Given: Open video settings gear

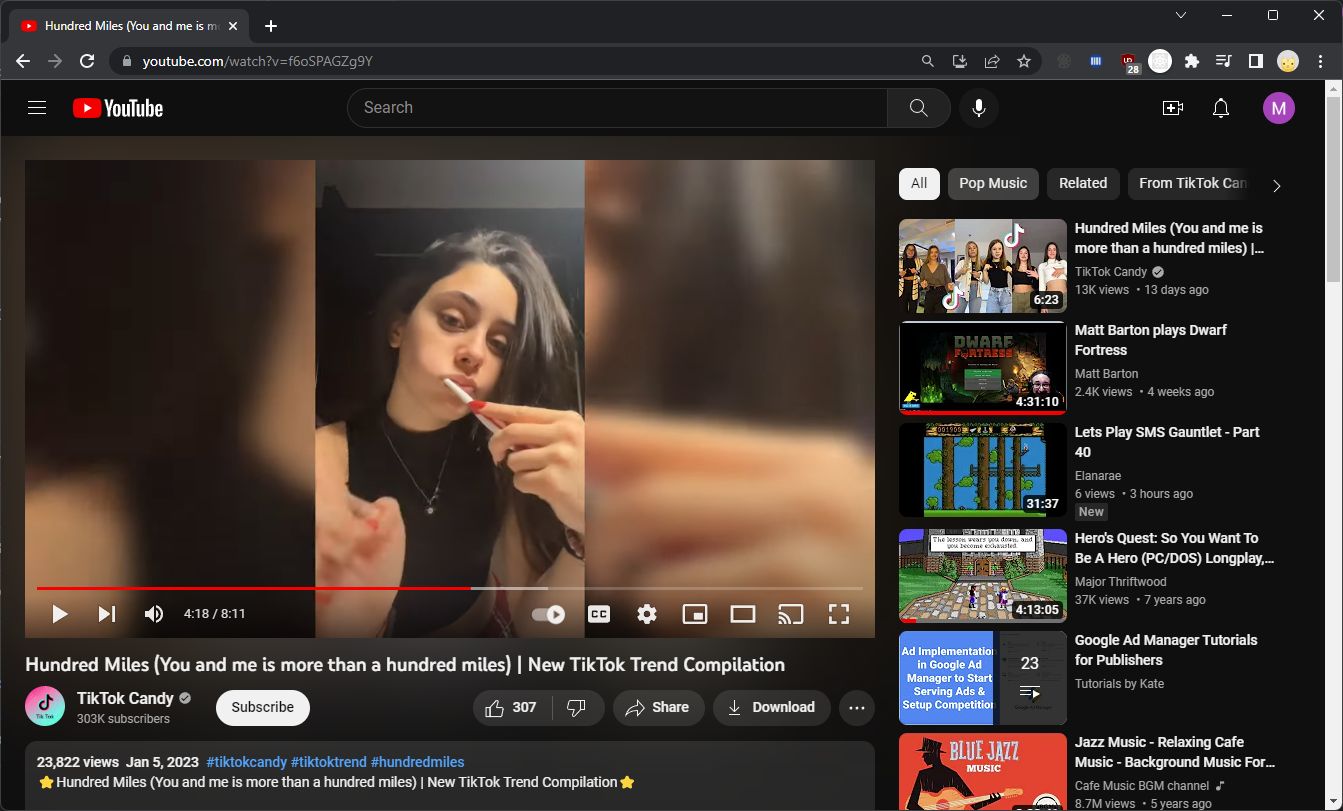Looking at the screenshot, I should click(x=647, y=614).
